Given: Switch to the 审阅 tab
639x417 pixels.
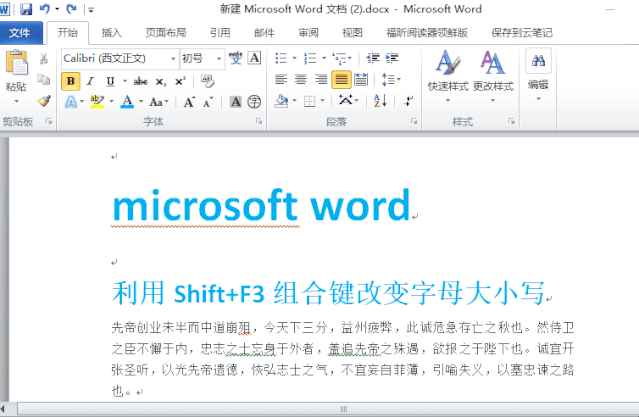Looking at the screenshot, I should point(308,33).
